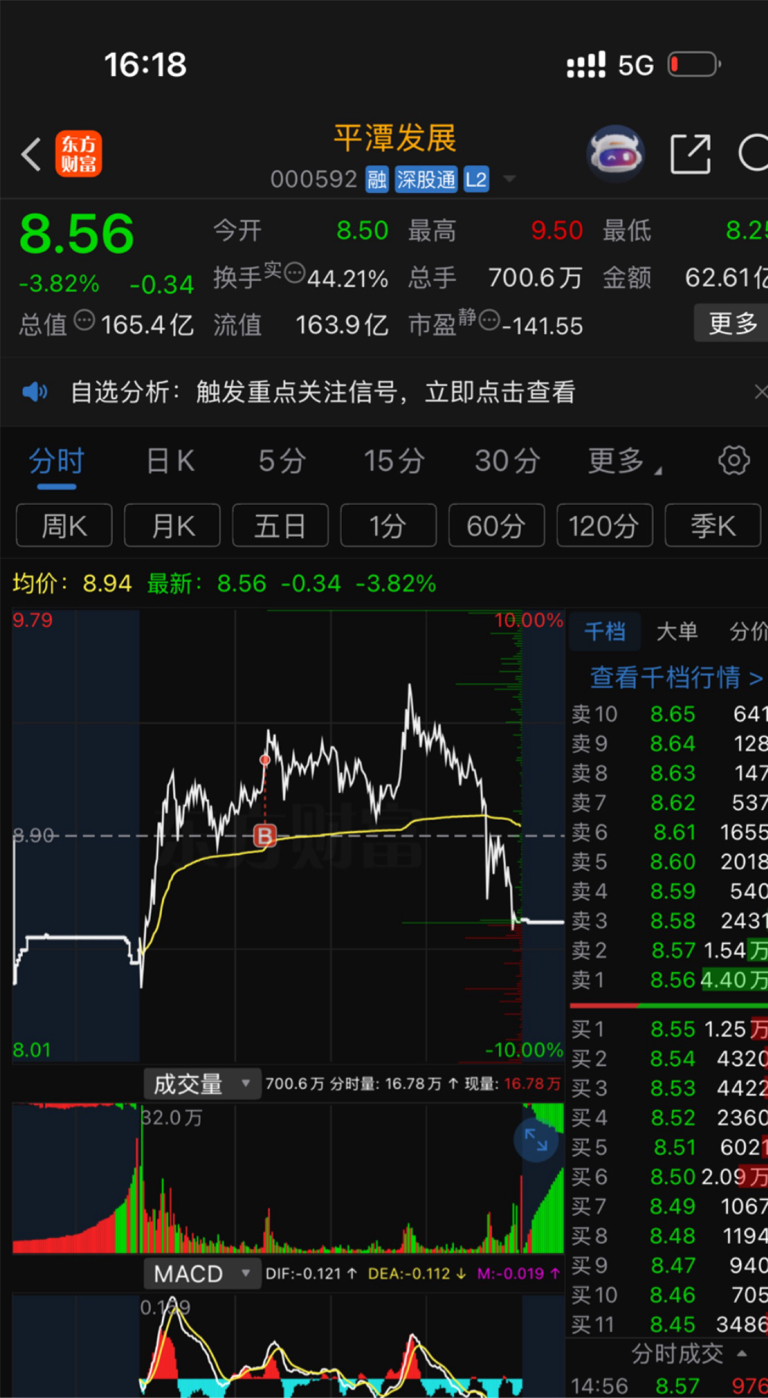The image size is (768, 1398).
Task: Tap the 总值 info circle icon
Action: 85,322
